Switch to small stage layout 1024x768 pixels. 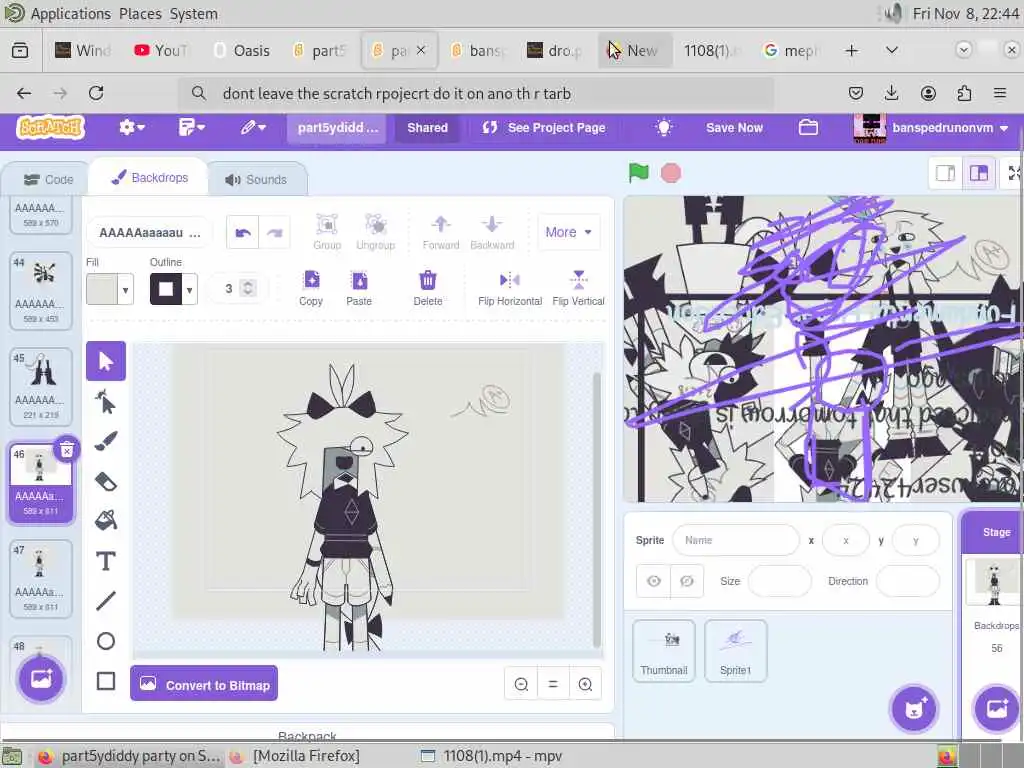click(946, 173)
